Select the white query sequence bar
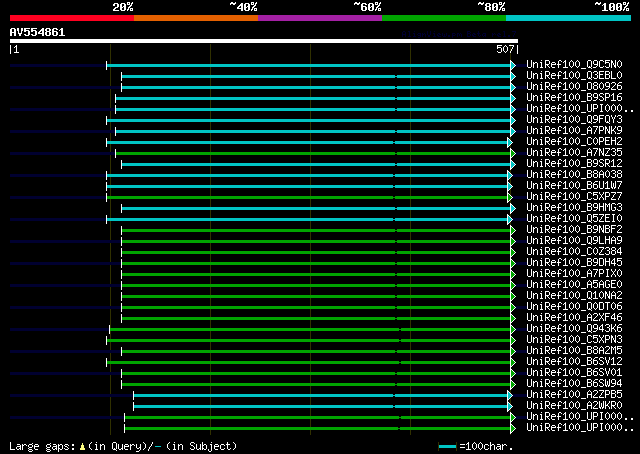 [264, 41]
